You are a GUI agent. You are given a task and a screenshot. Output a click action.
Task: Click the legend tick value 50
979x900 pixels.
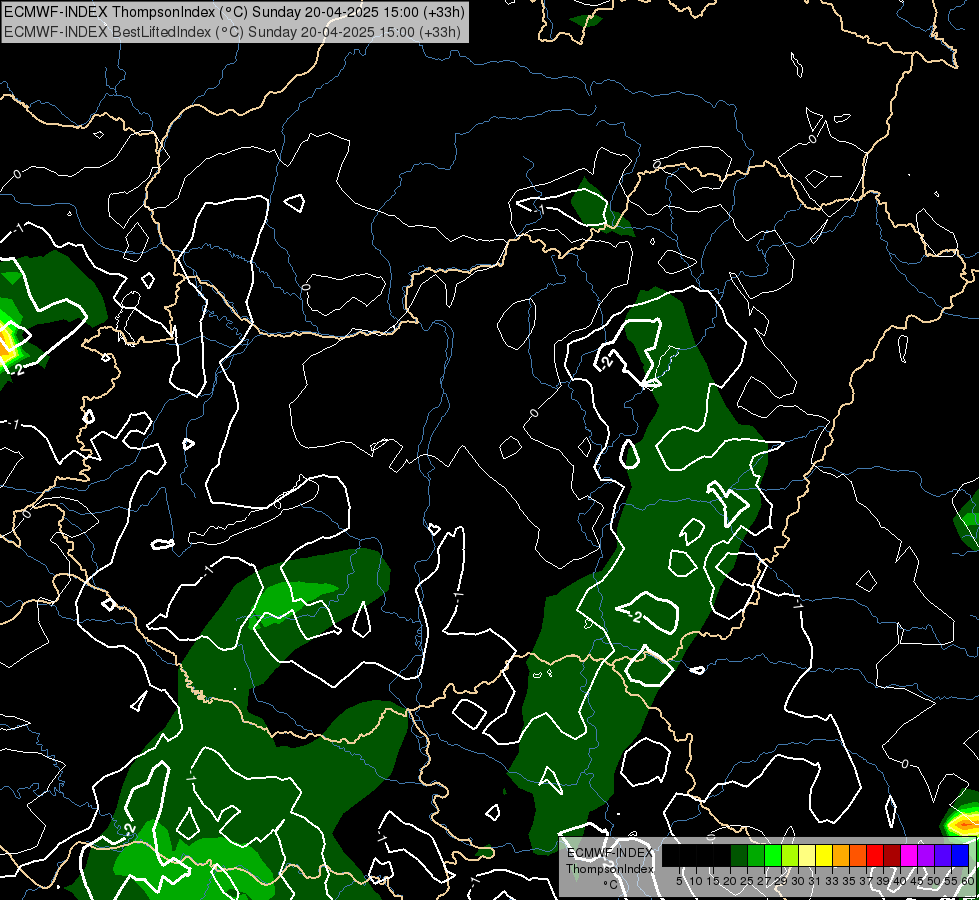point(934,881)
